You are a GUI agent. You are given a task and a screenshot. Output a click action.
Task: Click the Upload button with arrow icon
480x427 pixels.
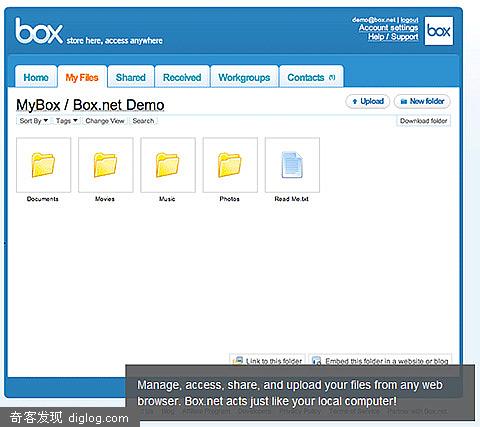(368, 101)
